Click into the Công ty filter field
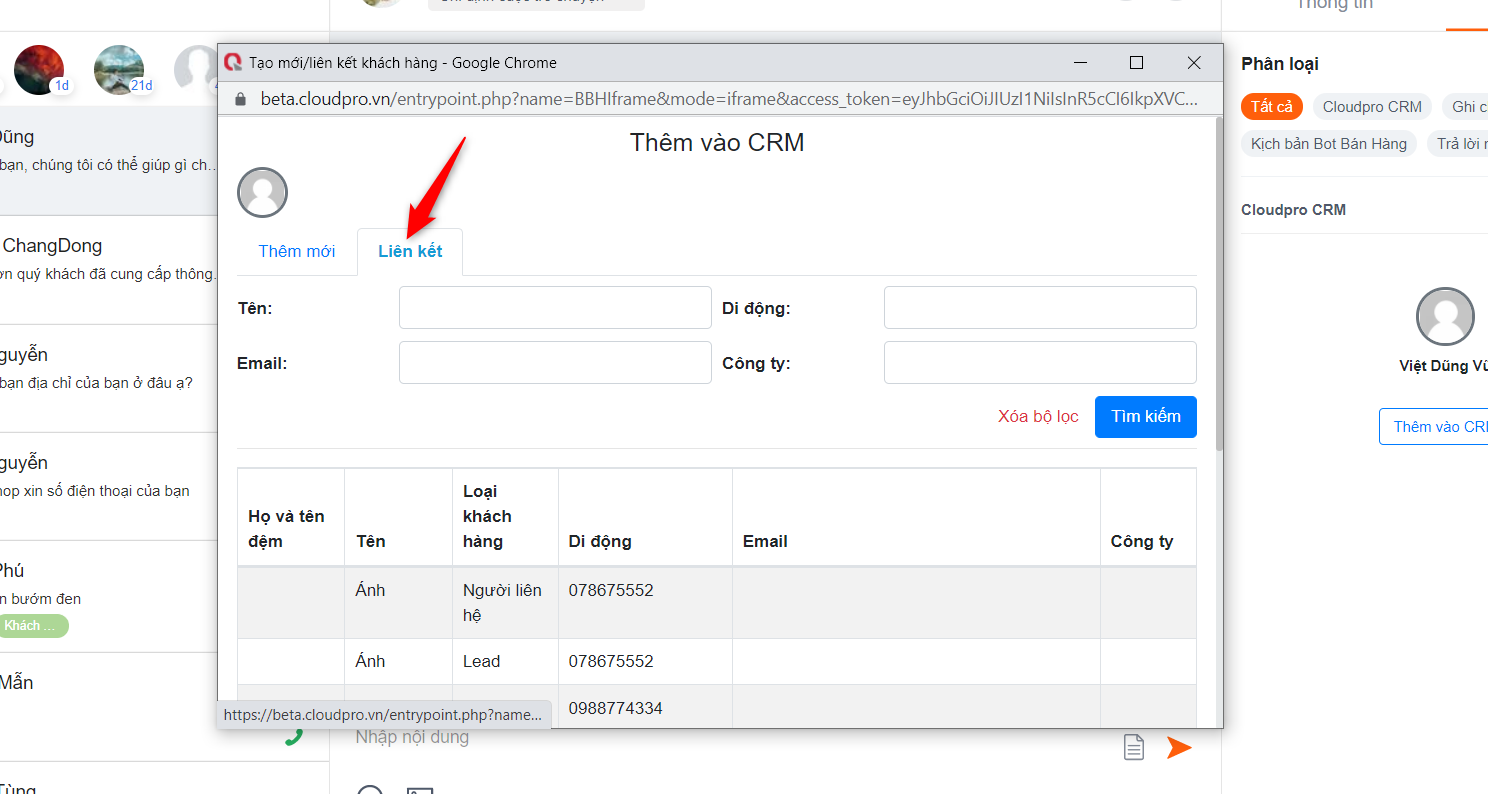1488x794 pixels. [1040, 363]
